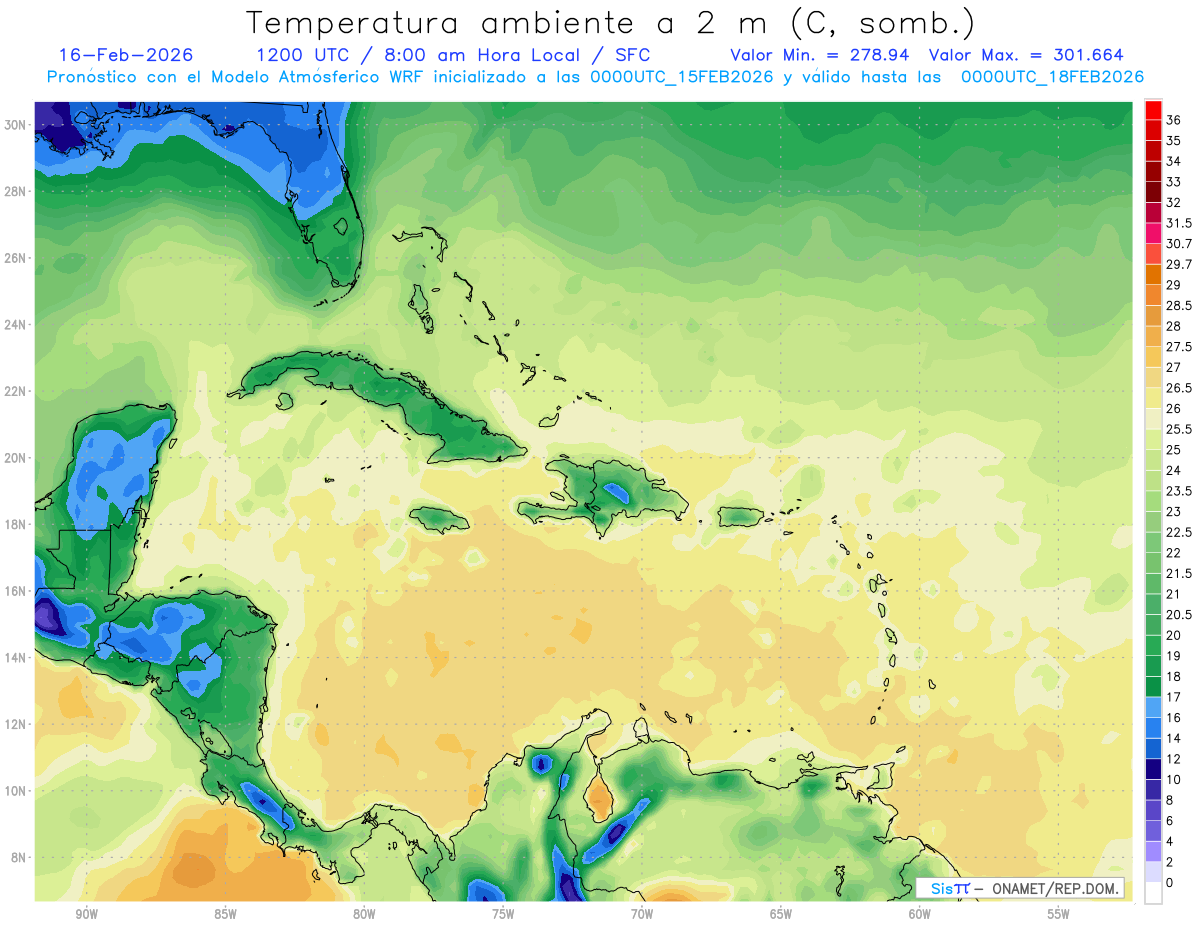Click the '60W' longitude label
Image resolution: width=1200 pixels, height=927 pixels.
919,914
